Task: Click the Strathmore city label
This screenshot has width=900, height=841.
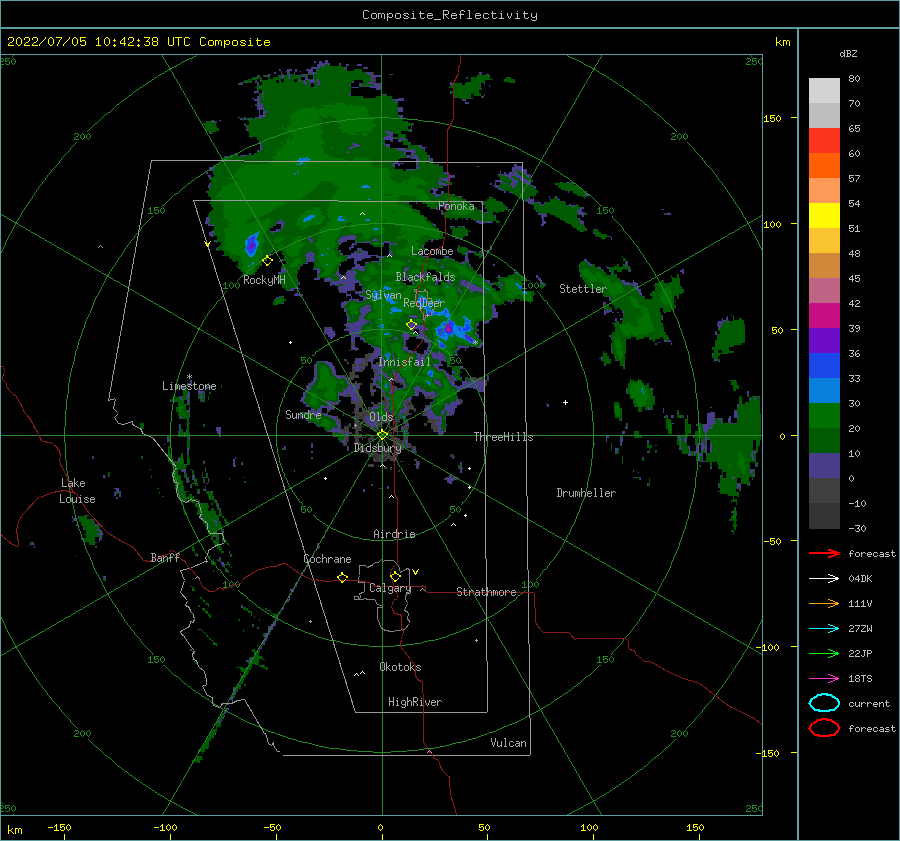Action: coord(486,592)
